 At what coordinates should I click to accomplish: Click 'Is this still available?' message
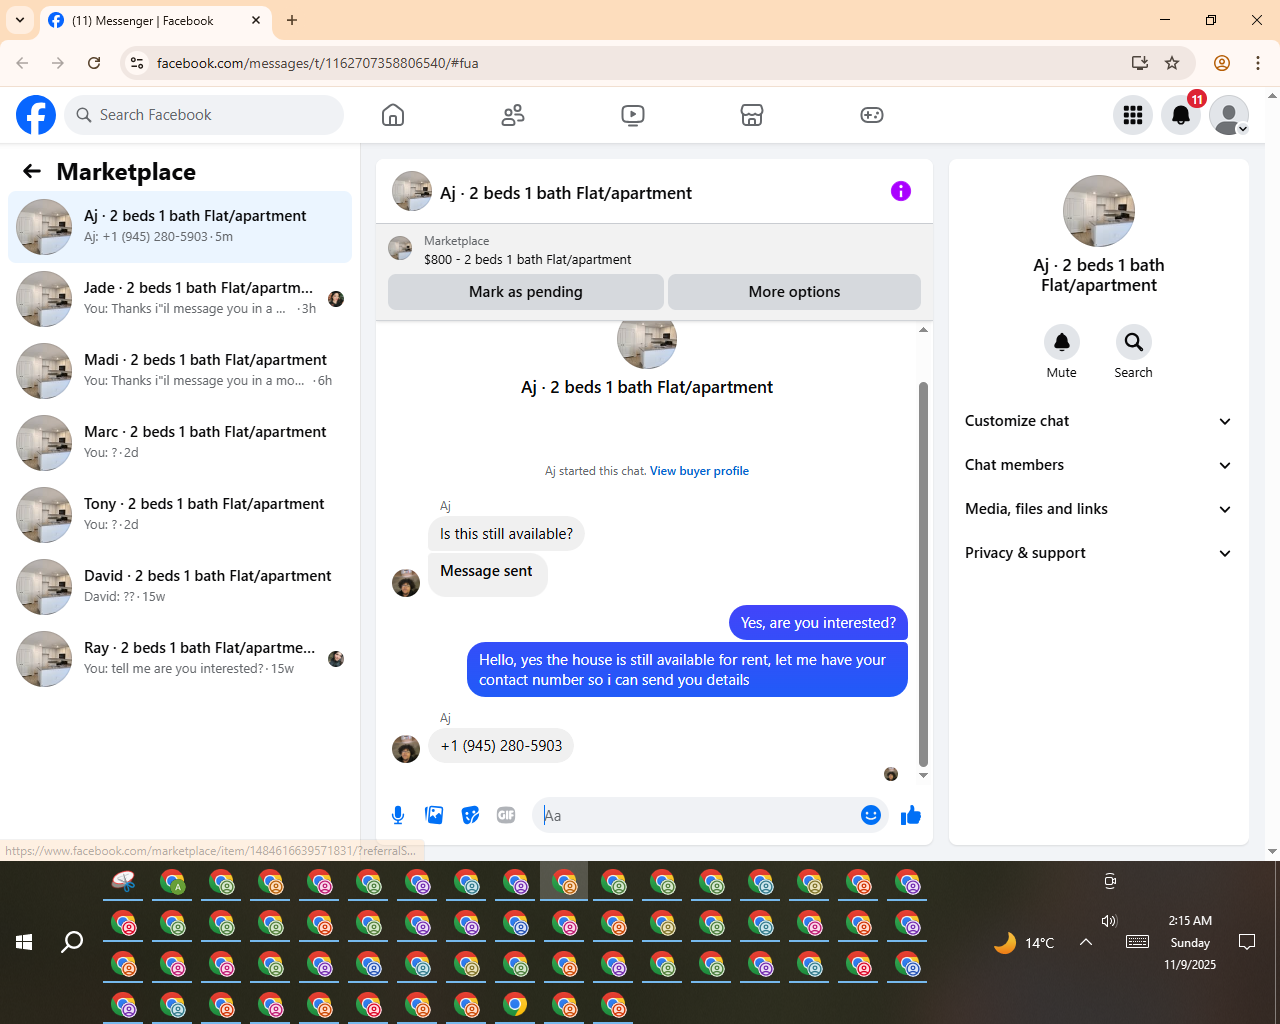coord(506,534)
